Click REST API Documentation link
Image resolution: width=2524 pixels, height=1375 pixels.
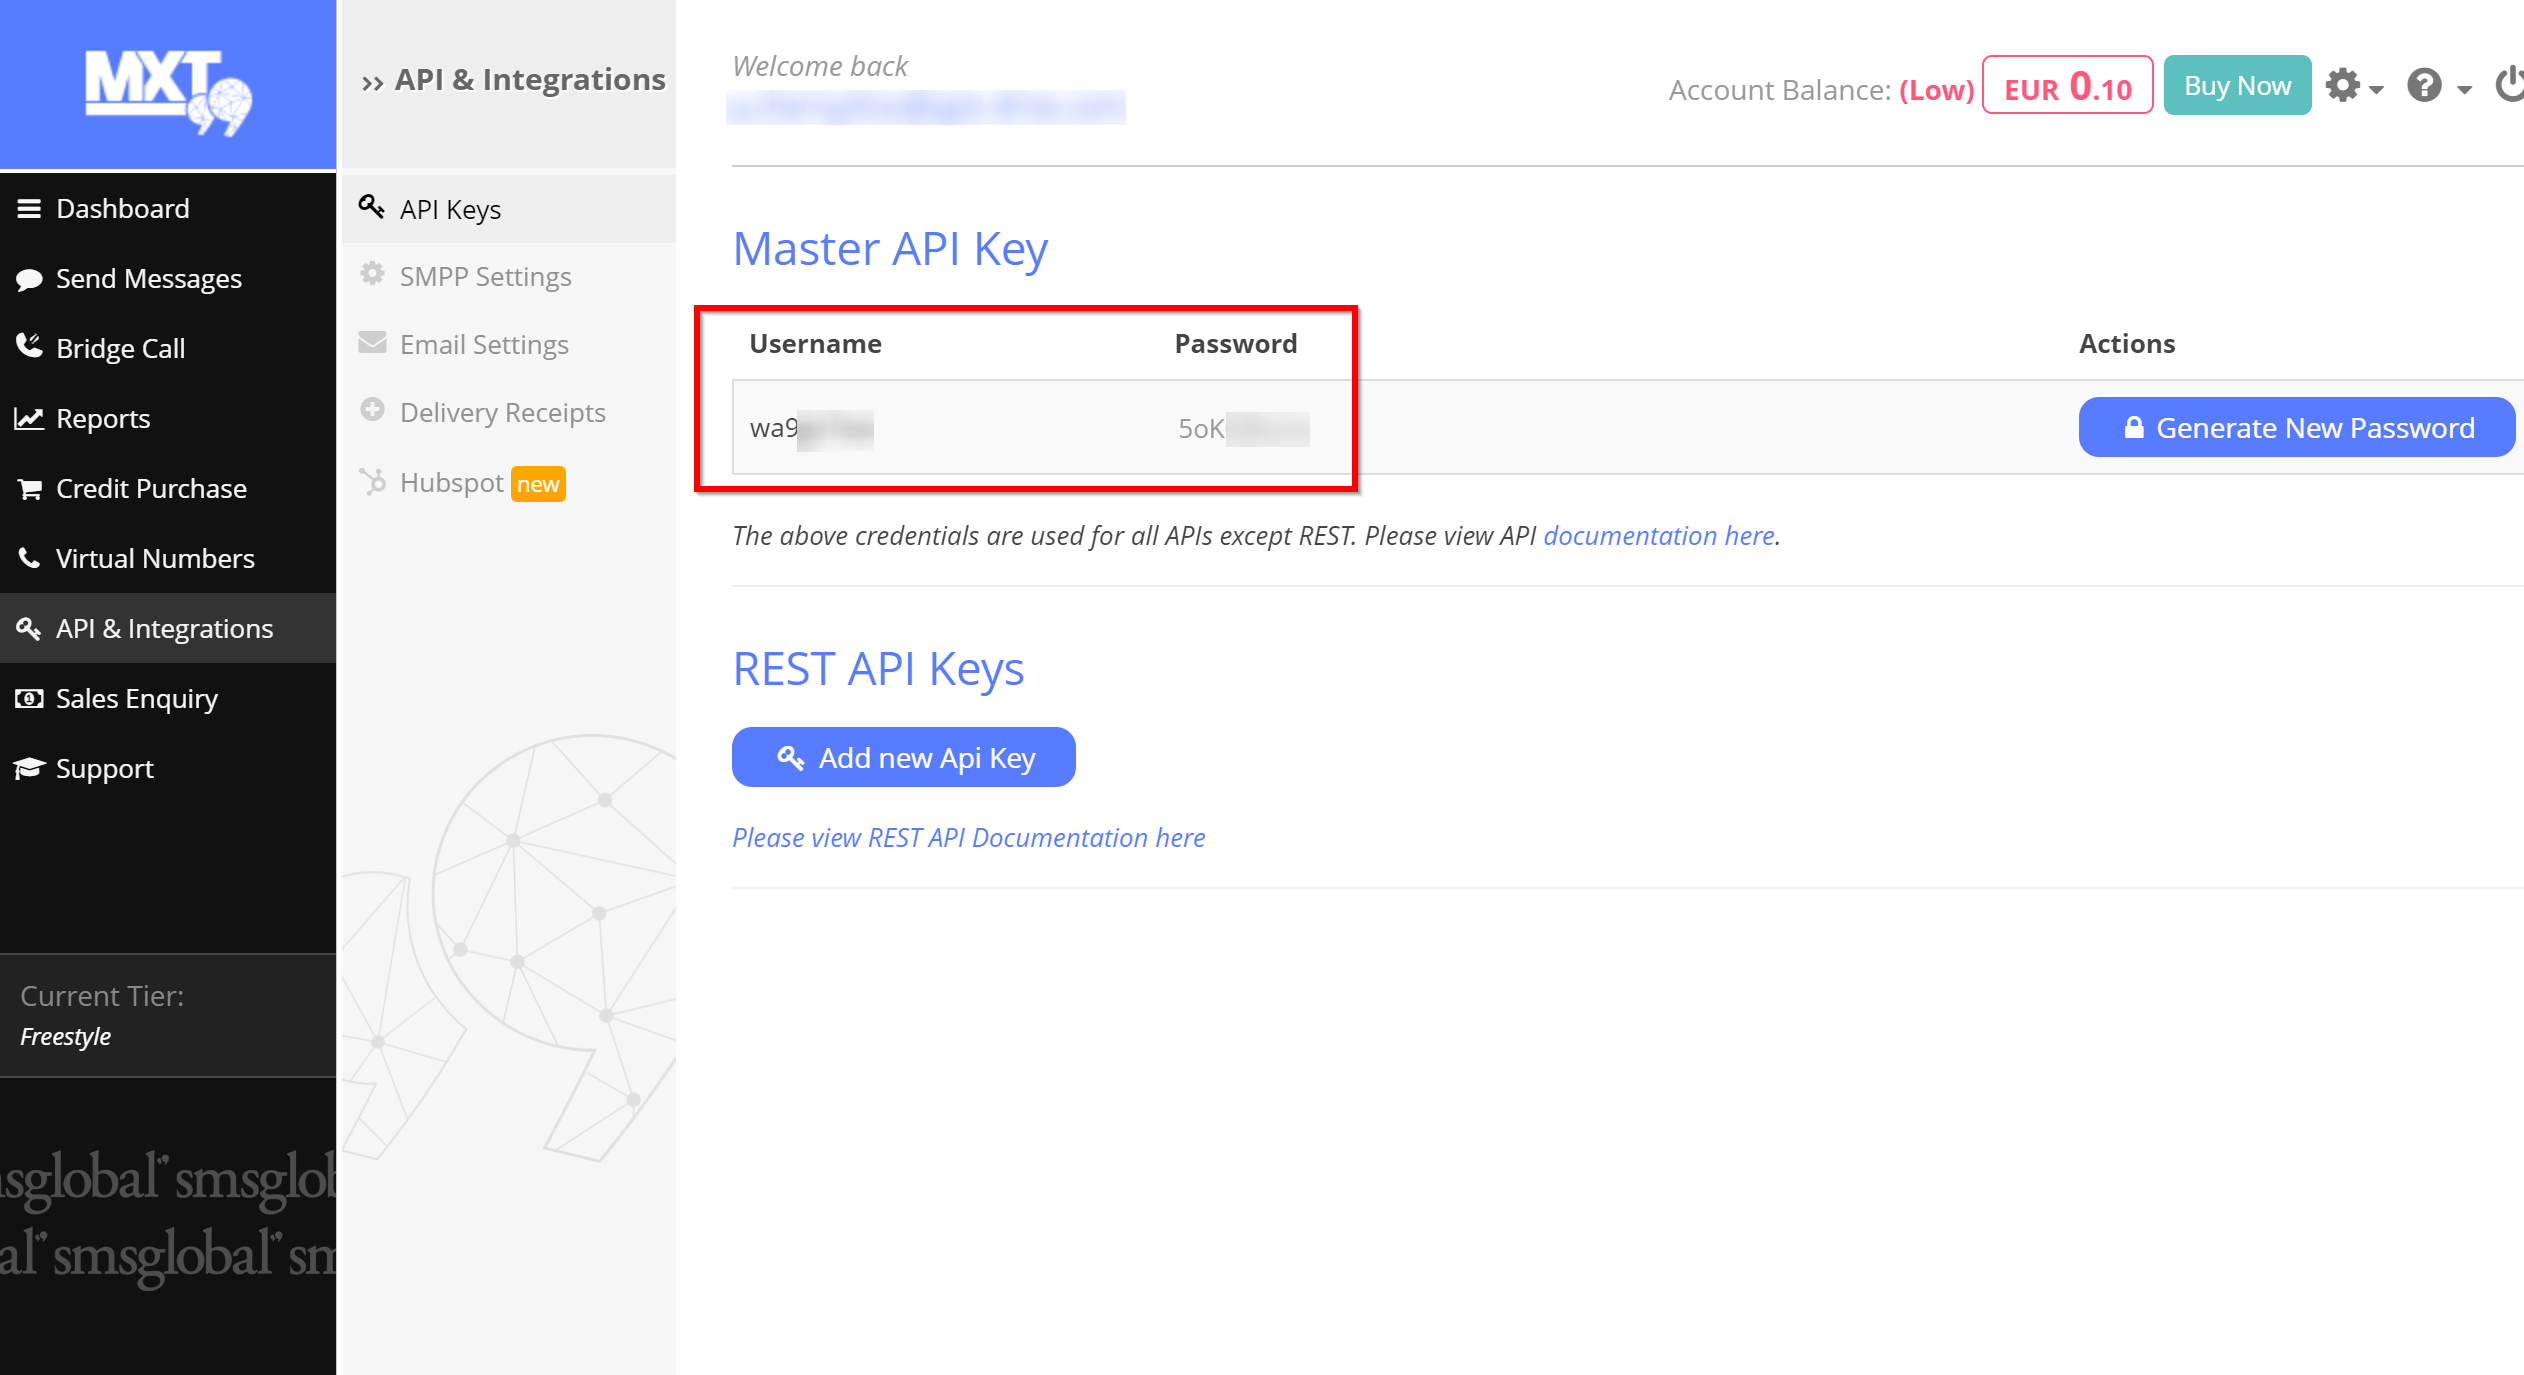(x=968, y=837)
